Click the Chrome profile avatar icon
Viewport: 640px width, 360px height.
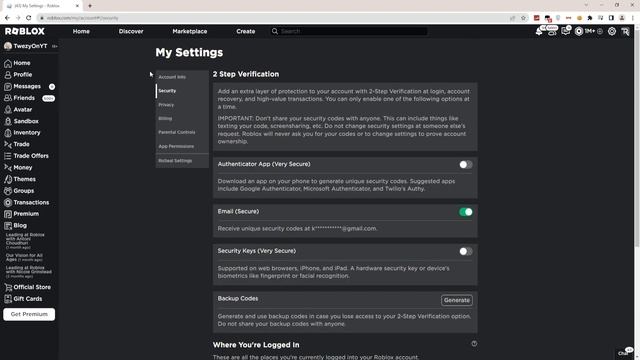622,18
